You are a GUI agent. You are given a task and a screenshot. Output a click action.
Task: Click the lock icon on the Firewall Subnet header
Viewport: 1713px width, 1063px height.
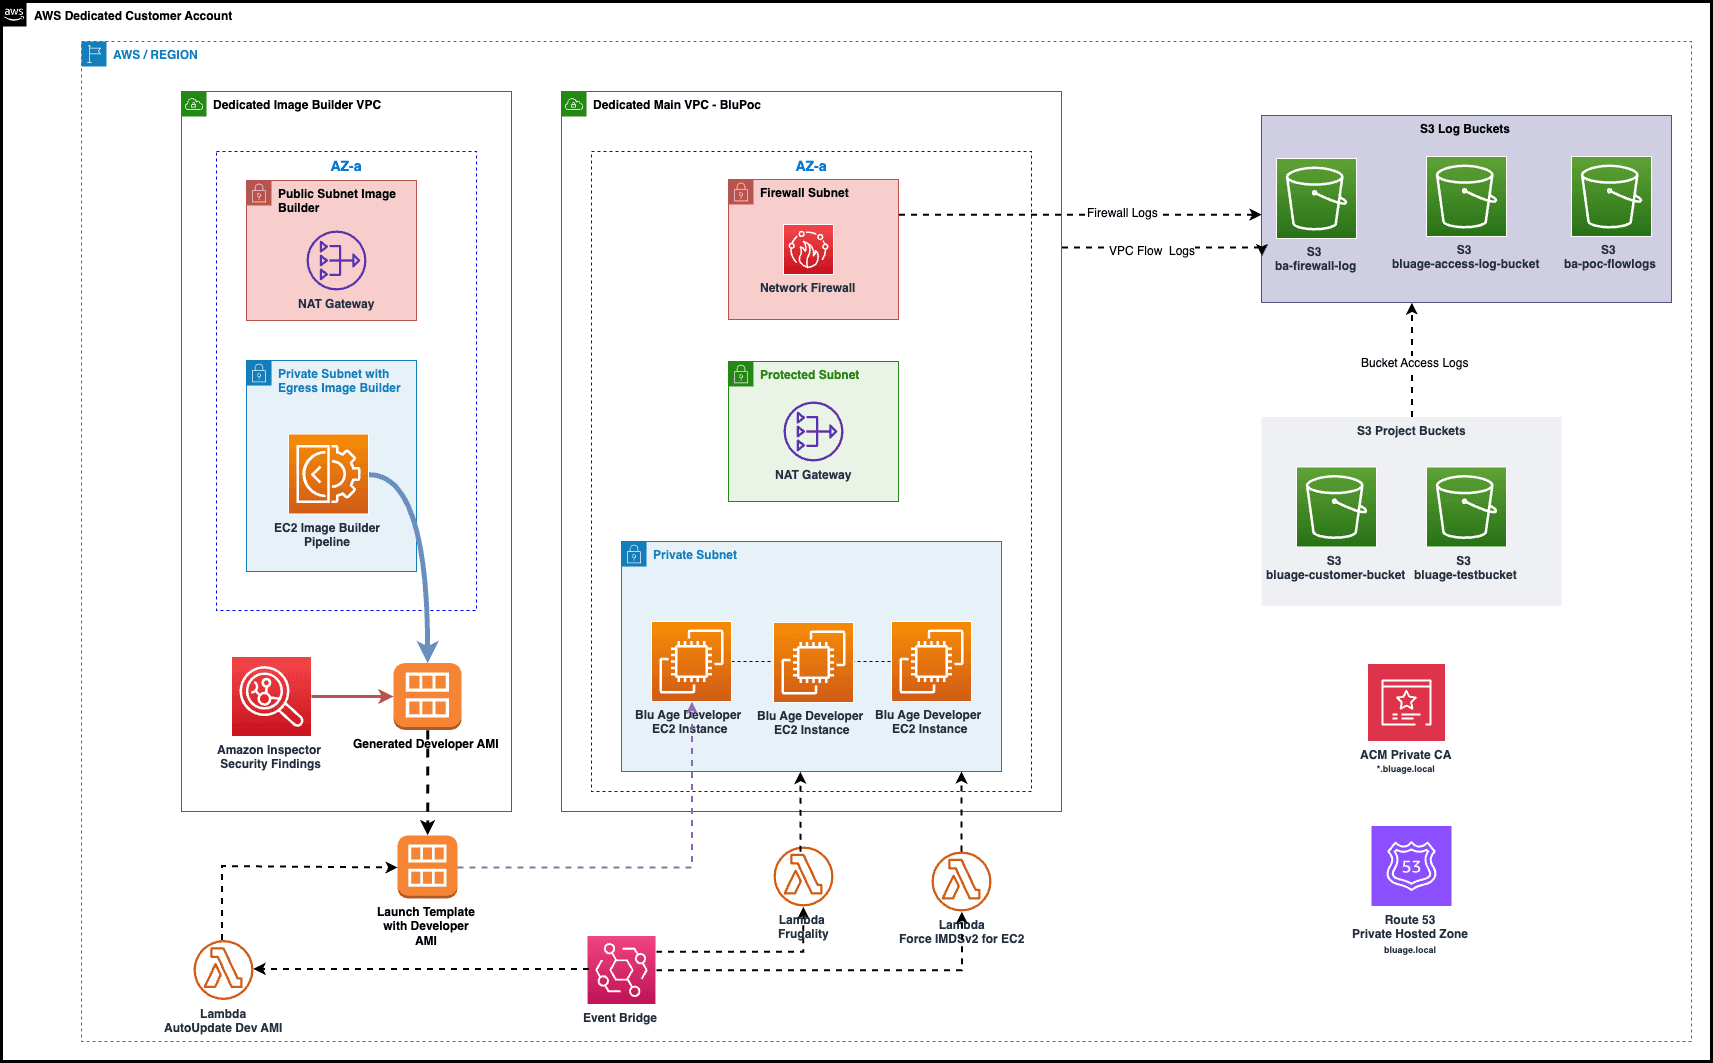coord(740,191)
